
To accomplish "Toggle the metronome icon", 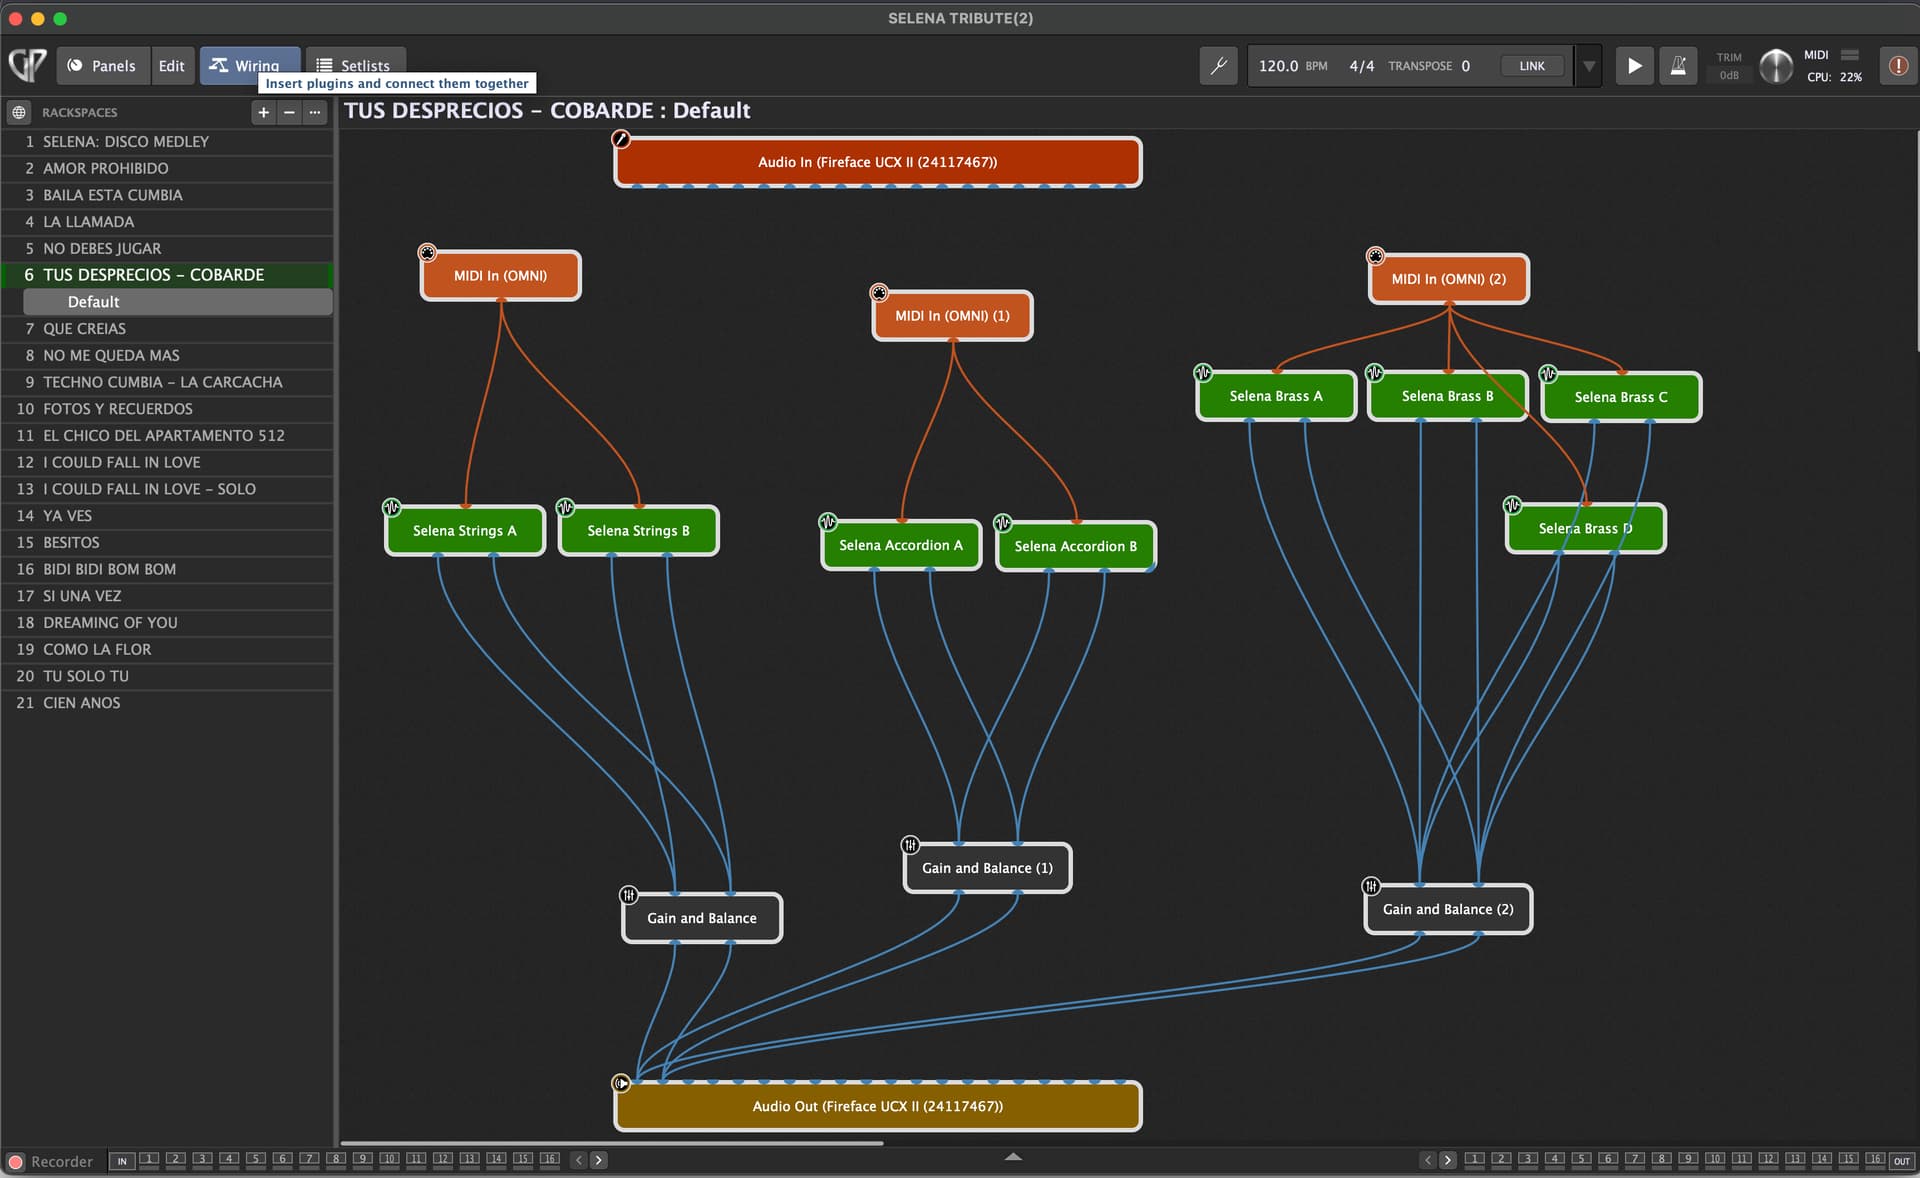I will pos(1678,66).
